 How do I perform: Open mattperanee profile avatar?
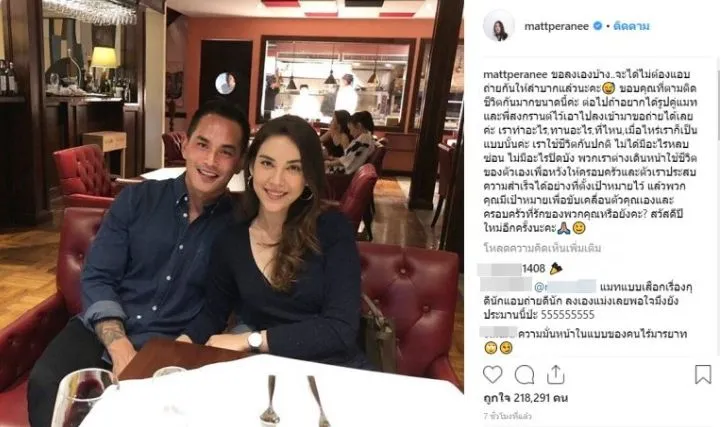click(499, 26)
